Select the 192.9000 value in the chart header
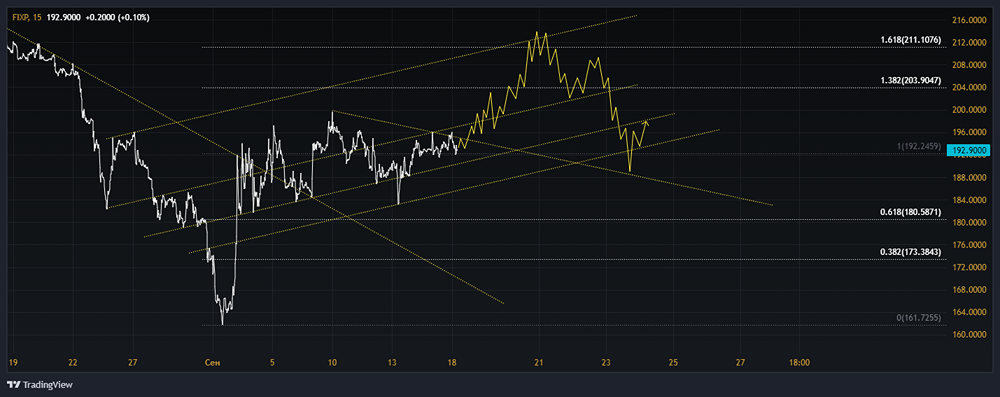The width and height of the screenshot is (1000, 397). coord(64,18)
